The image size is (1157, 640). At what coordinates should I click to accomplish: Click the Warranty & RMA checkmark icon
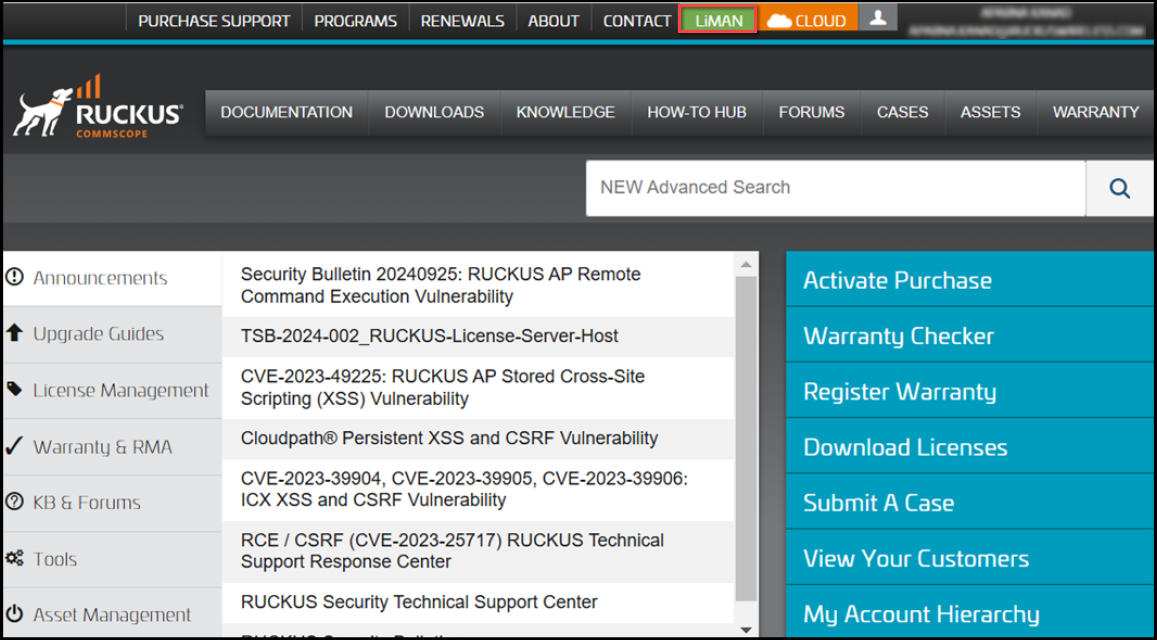pos(14,446)
